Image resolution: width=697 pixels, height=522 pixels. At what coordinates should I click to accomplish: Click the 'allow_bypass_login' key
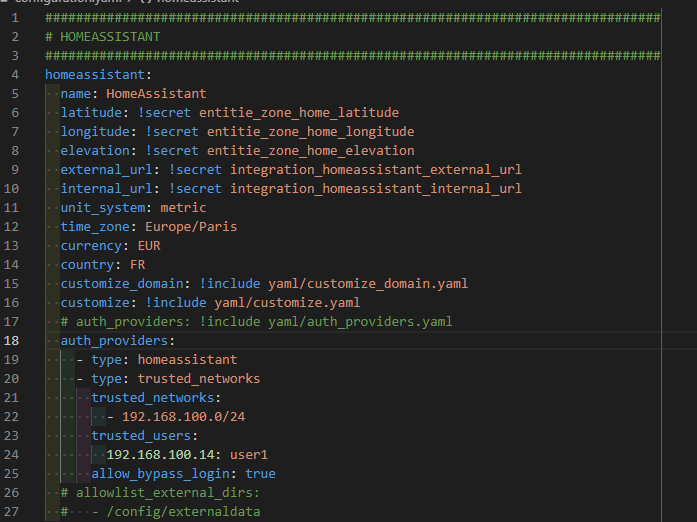(160, 474)
